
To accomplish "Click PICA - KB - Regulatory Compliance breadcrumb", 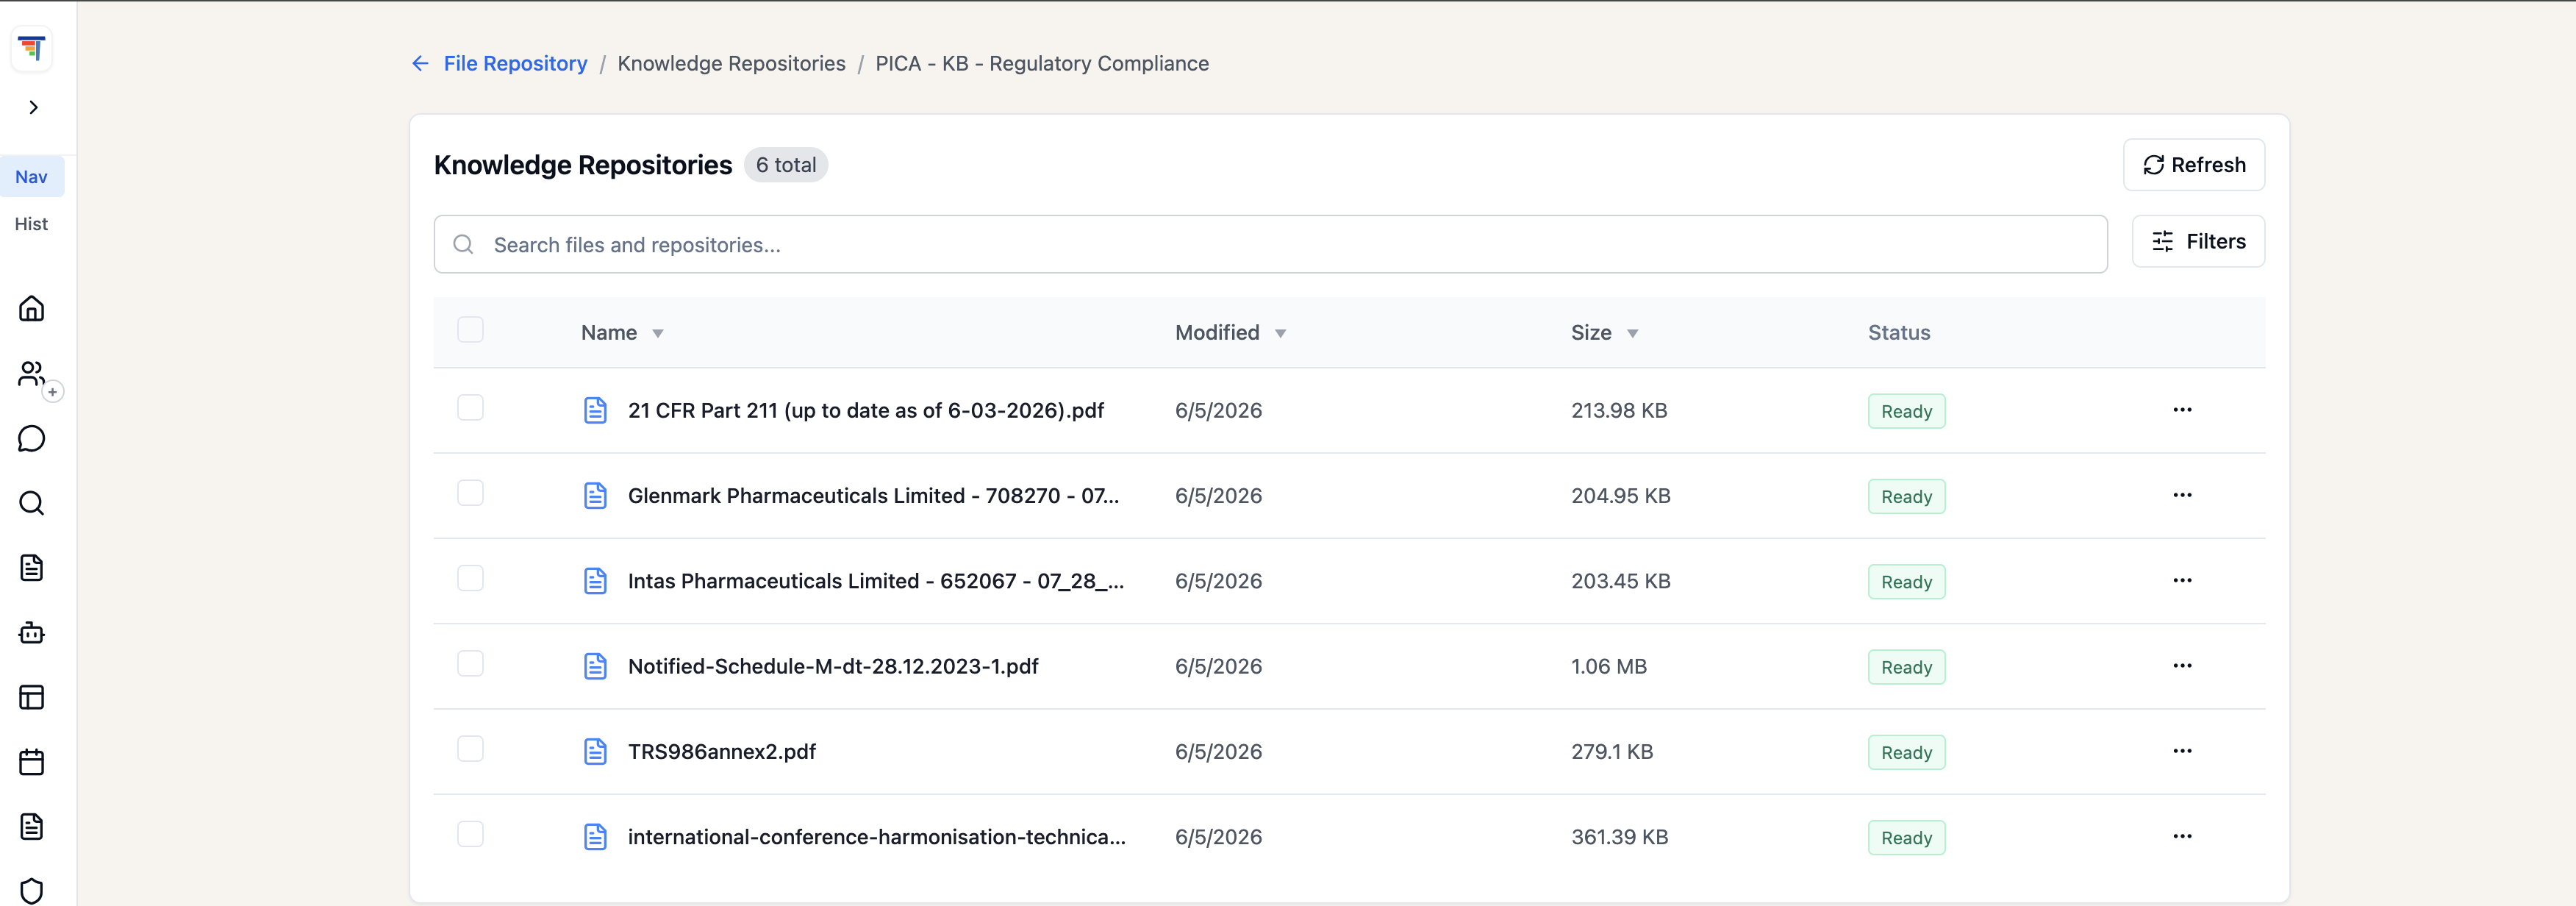I will coord(1042,63).
